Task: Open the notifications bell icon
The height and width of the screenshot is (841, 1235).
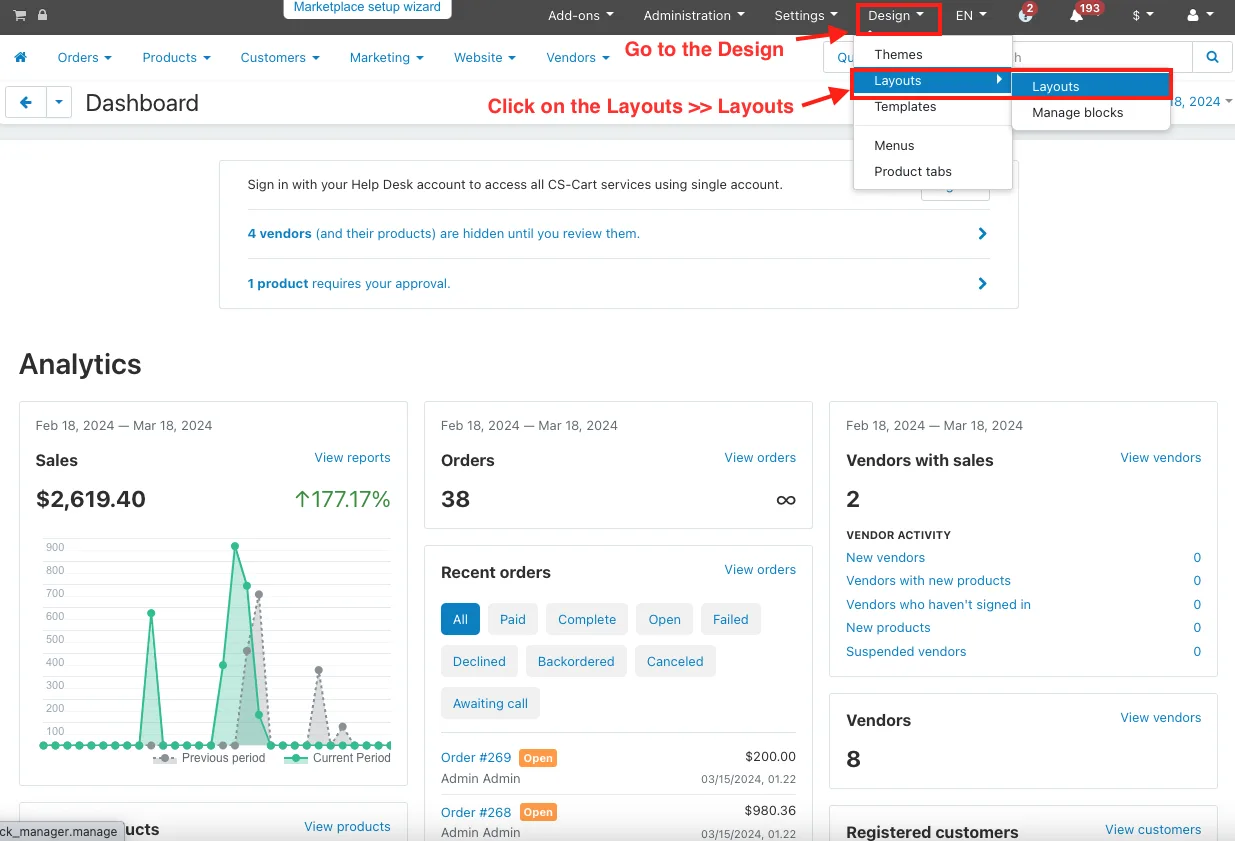Action: point(1077,16)
